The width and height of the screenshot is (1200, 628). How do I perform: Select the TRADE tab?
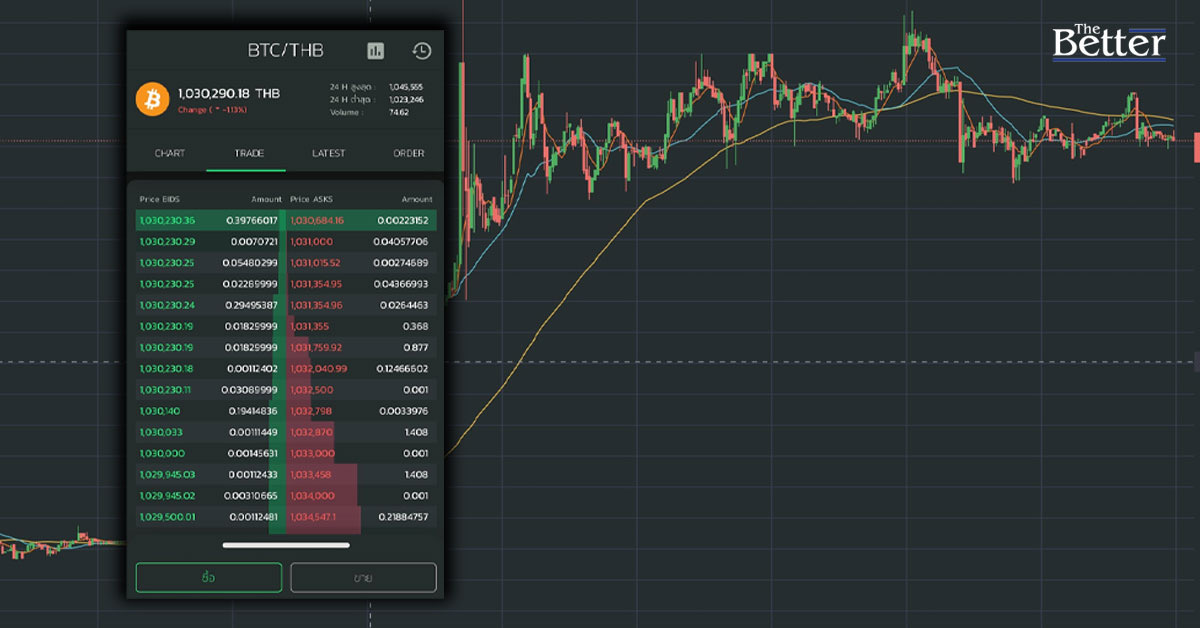coord(249,153)
